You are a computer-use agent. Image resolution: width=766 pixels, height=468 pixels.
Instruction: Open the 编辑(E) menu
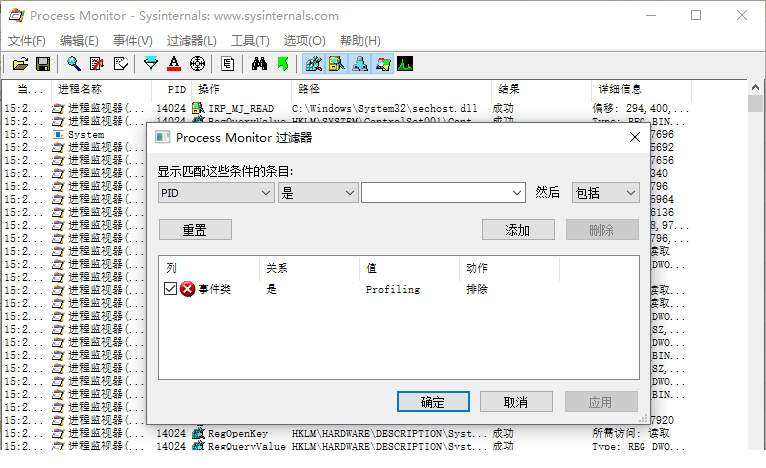tap(79, 41)
